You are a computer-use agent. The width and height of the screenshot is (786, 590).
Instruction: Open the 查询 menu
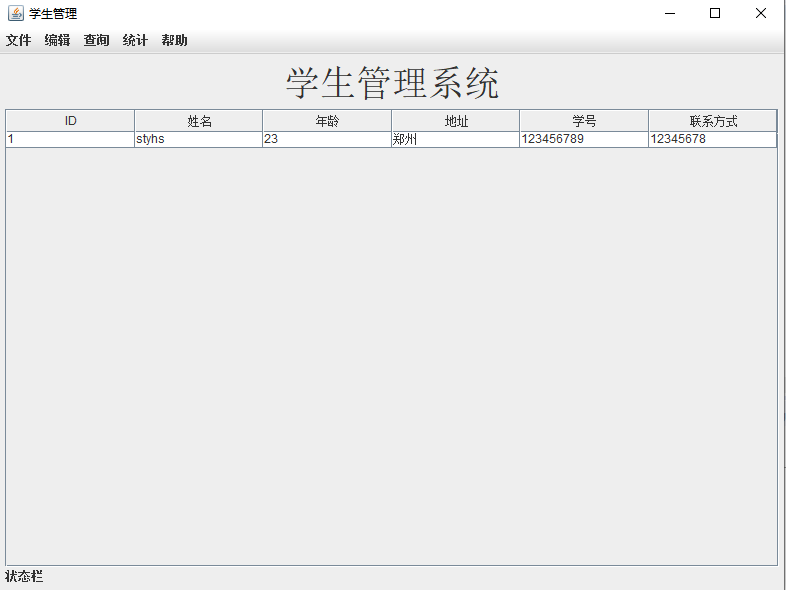[x=96, y=40]
